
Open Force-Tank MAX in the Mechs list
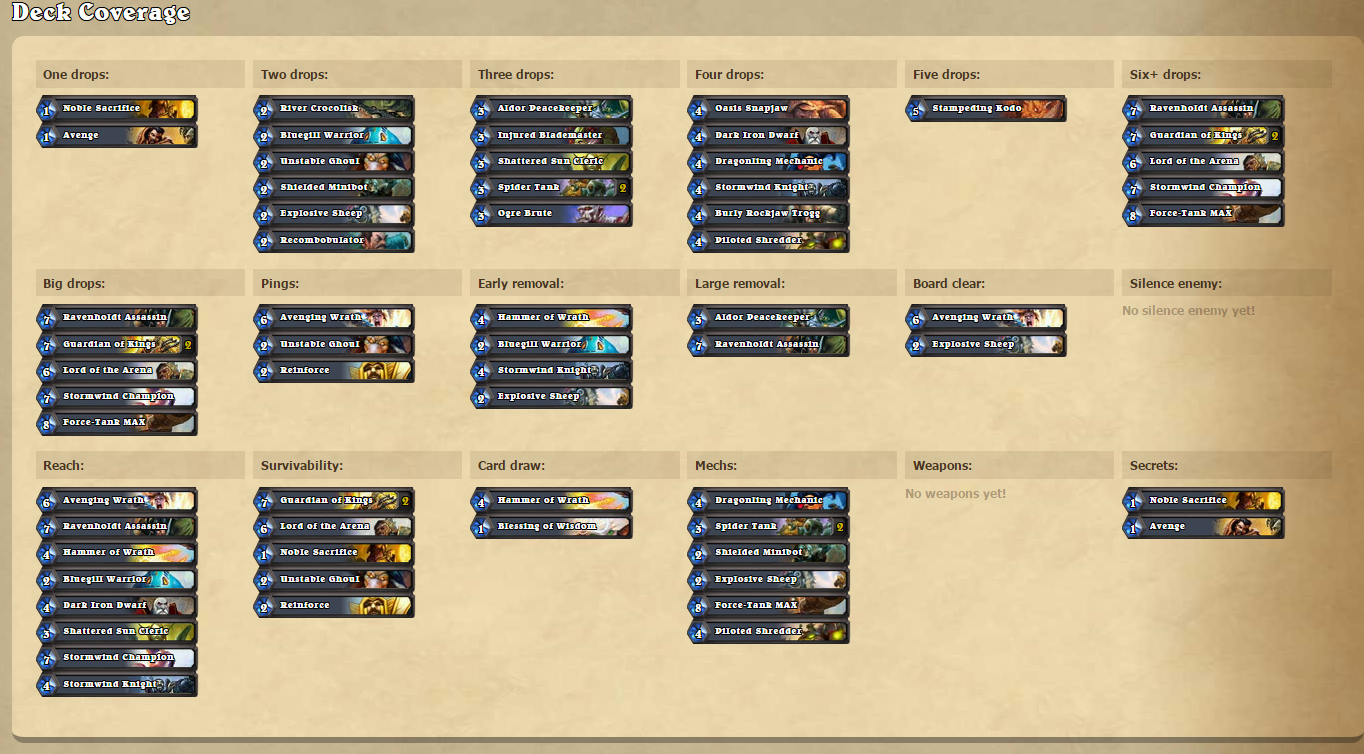(x=769, y=605)
